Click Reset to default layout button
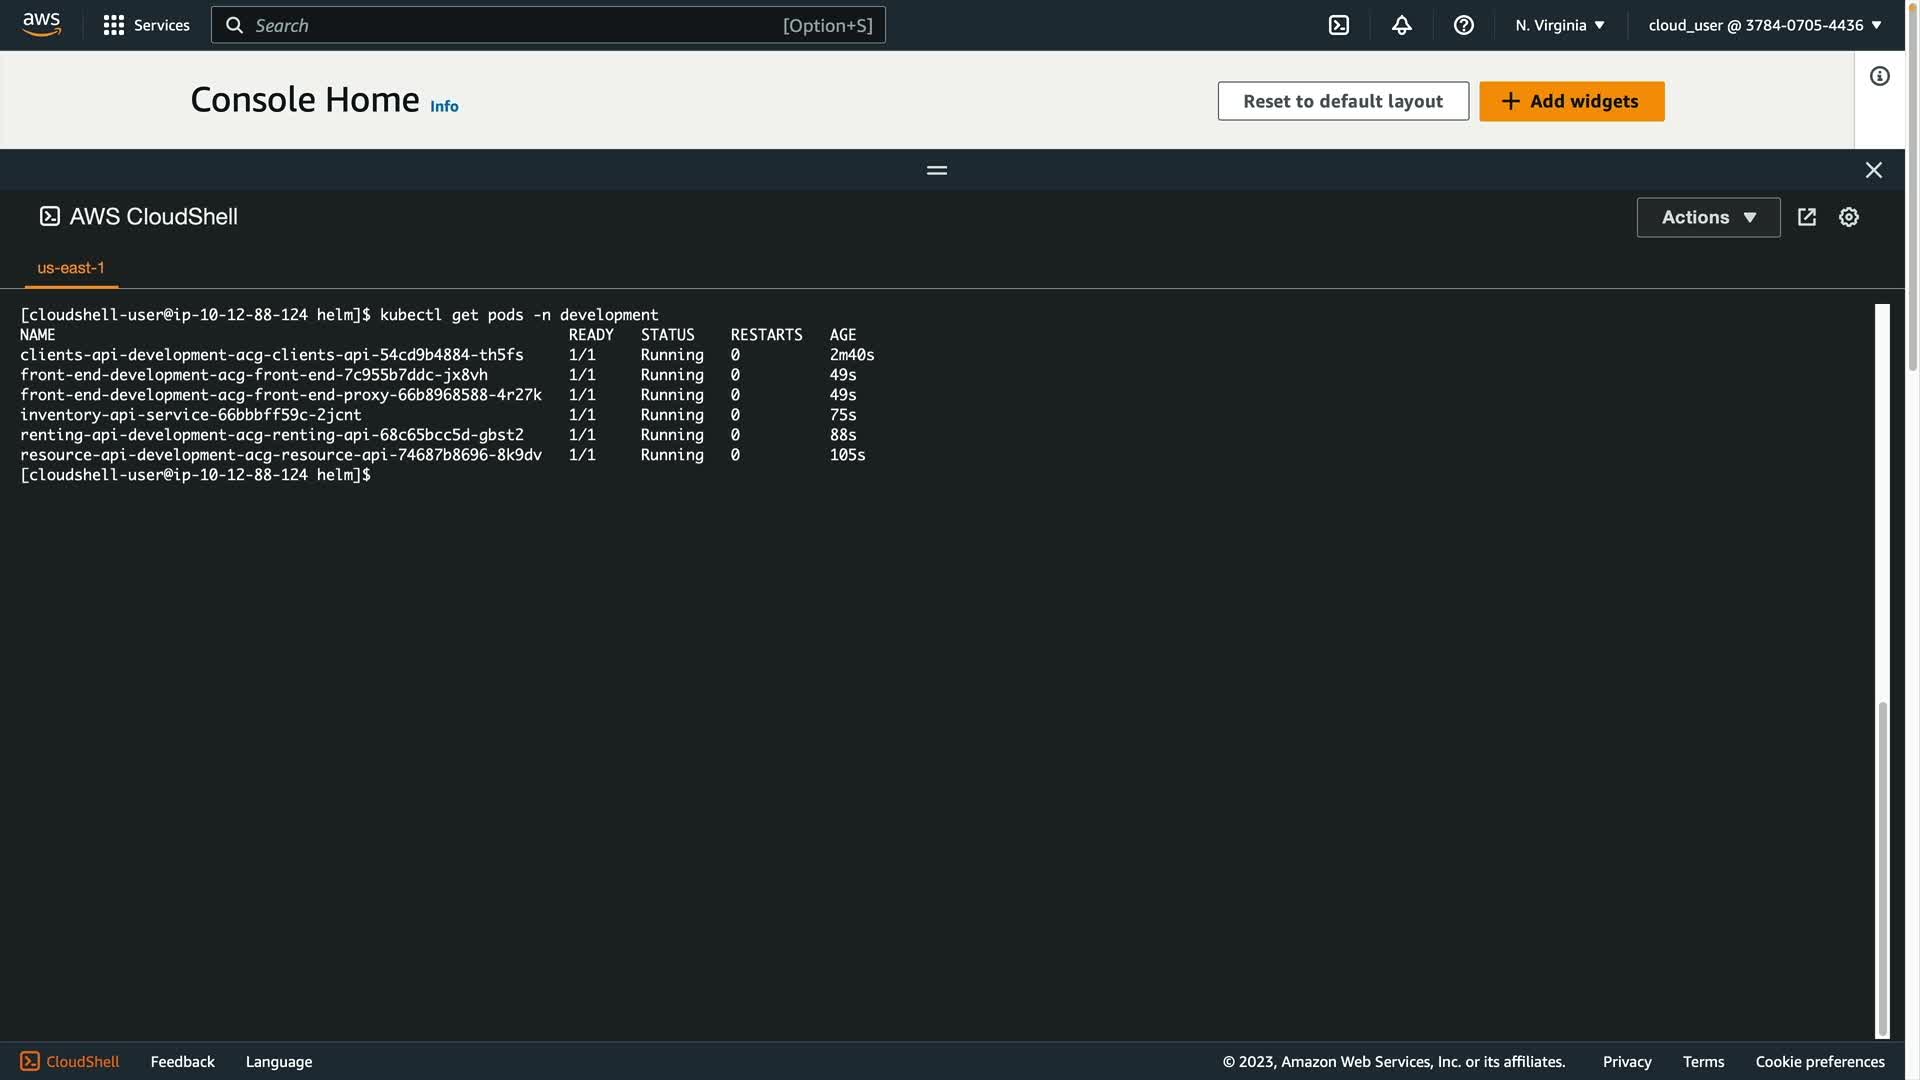The image size is (1920, 1080). tap(1342, 101)
